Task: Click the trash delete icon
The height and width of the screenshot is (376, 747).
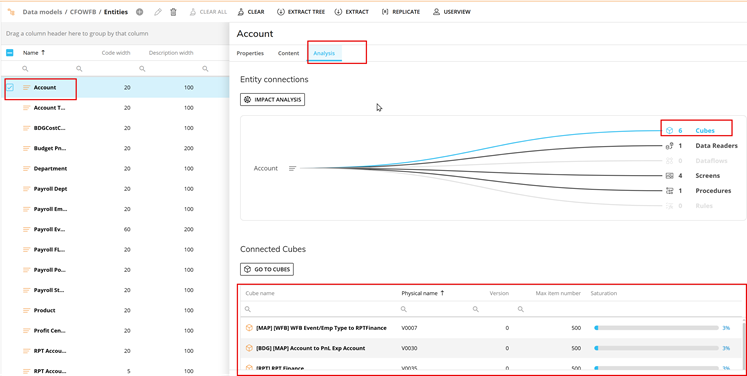Action: 173,12
